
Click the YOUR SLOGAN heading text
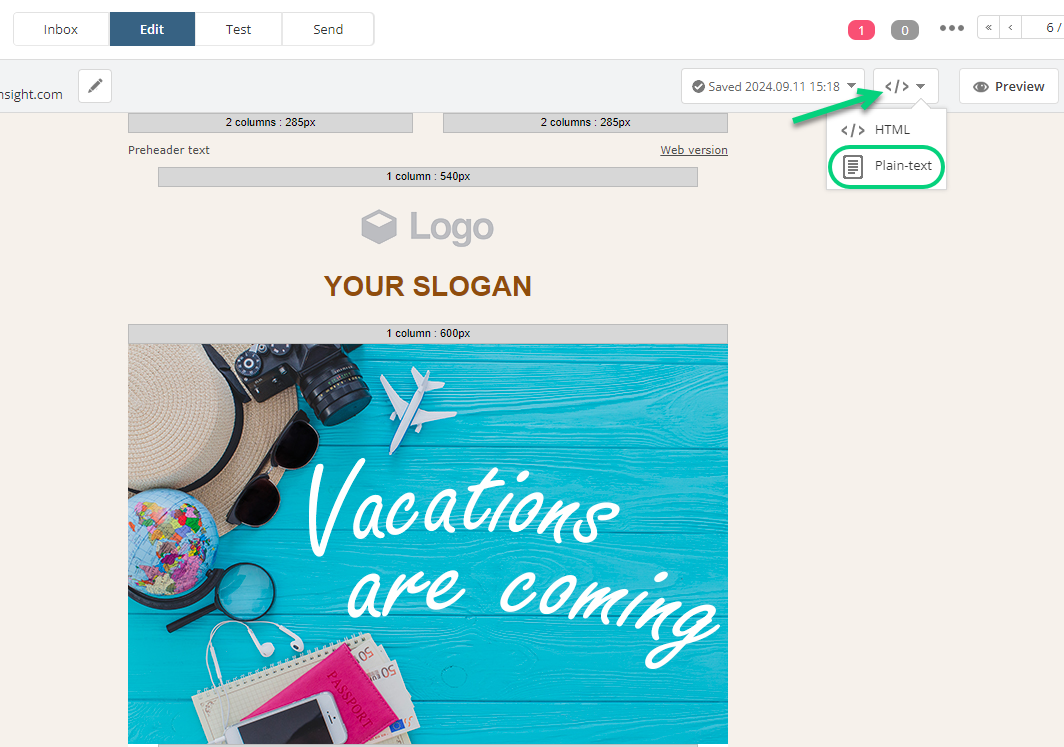[x=428, y=286]
